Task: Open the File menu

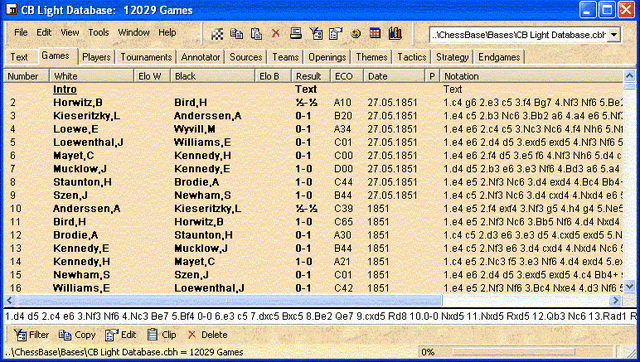Action: coord(21,32)
